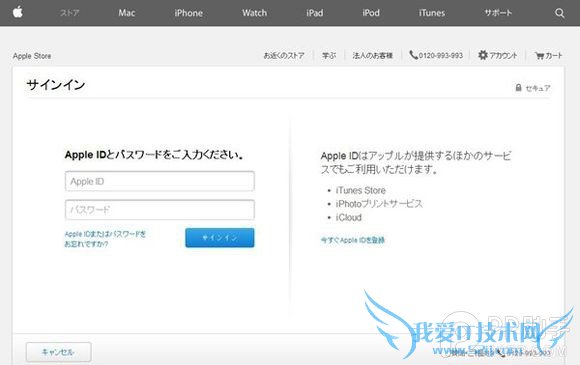Click the Apple logo icon

pyautogui.click(x=18, y=12)
